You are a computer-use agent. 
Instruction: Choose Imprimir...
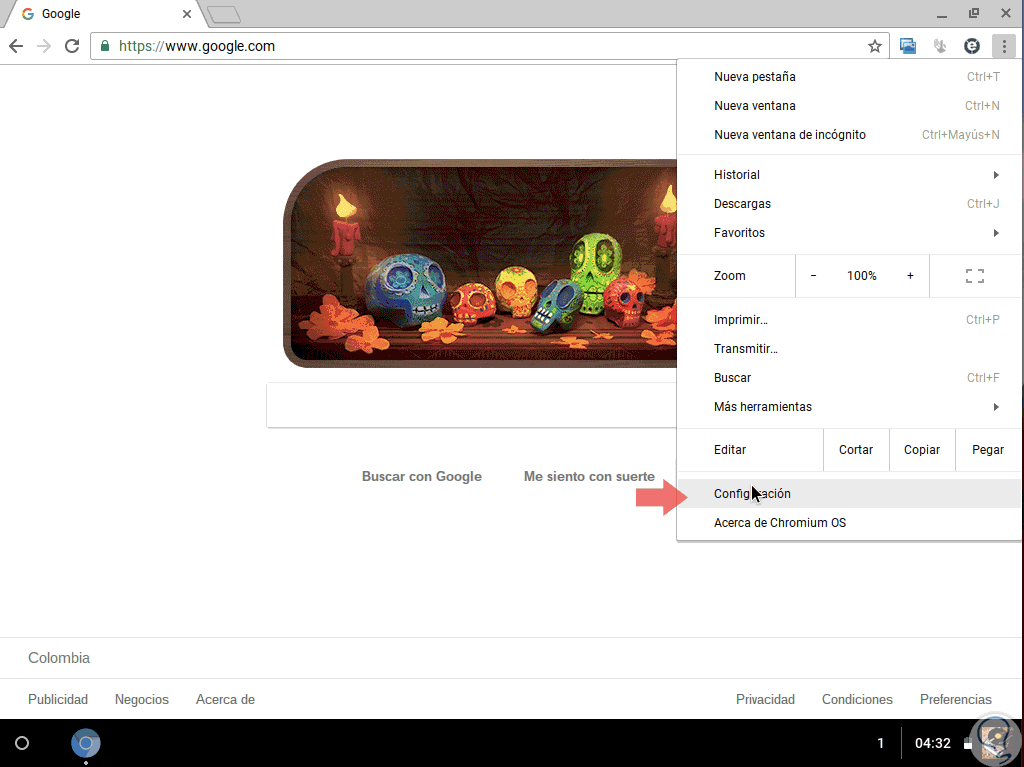pyautogui.click(x=849, y=319)
